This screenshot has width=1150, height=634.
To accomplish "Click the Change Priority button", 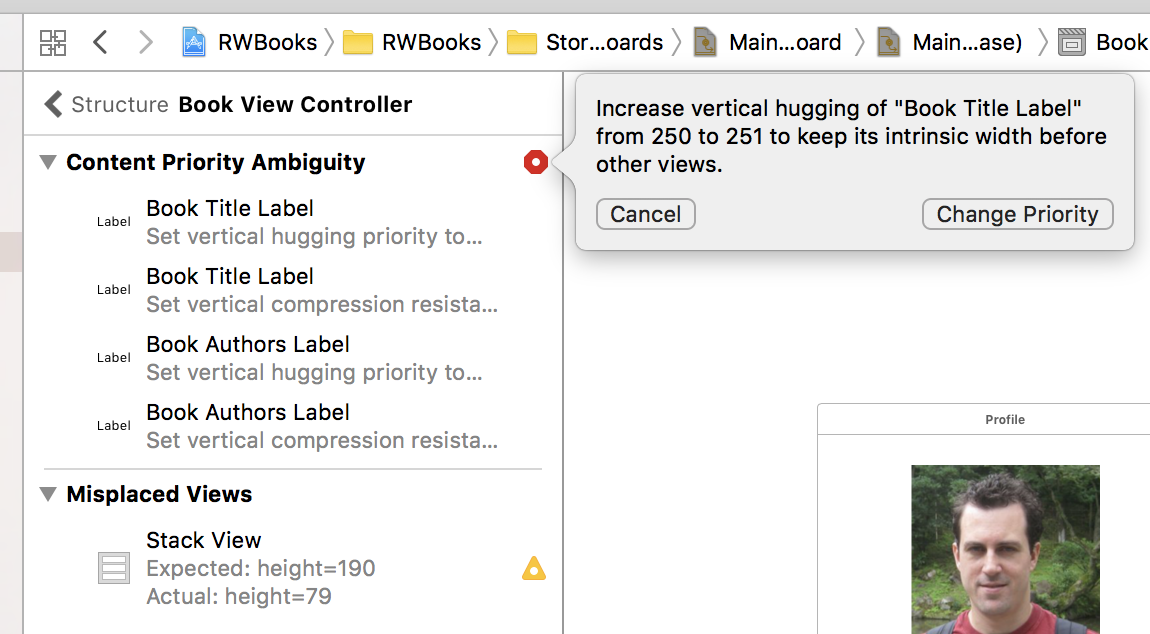I will tap(1017, 214).
